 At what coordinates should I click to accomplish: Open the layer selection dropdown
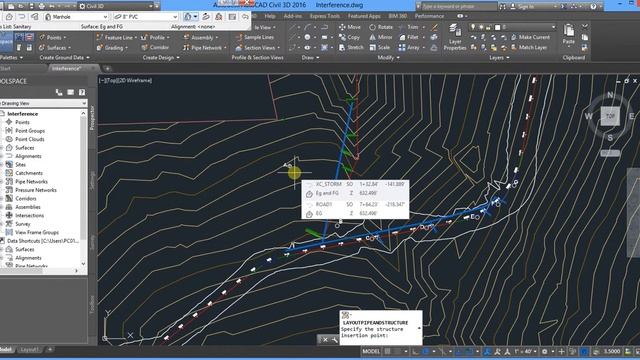513,27
